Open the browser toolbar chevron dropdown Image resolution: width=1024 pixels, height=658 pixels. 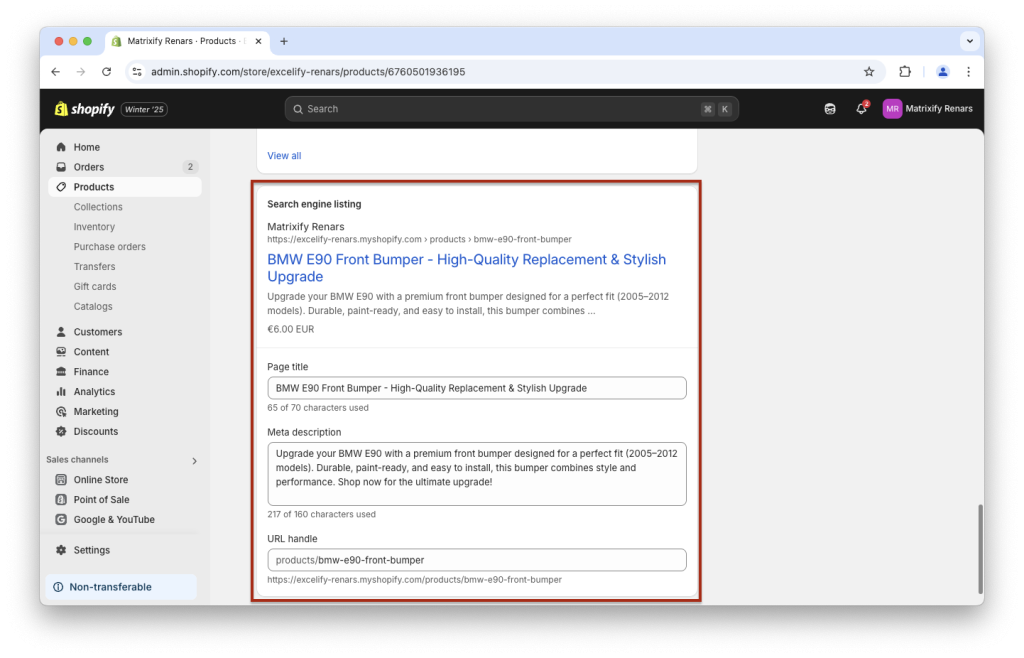coord(969,41)
